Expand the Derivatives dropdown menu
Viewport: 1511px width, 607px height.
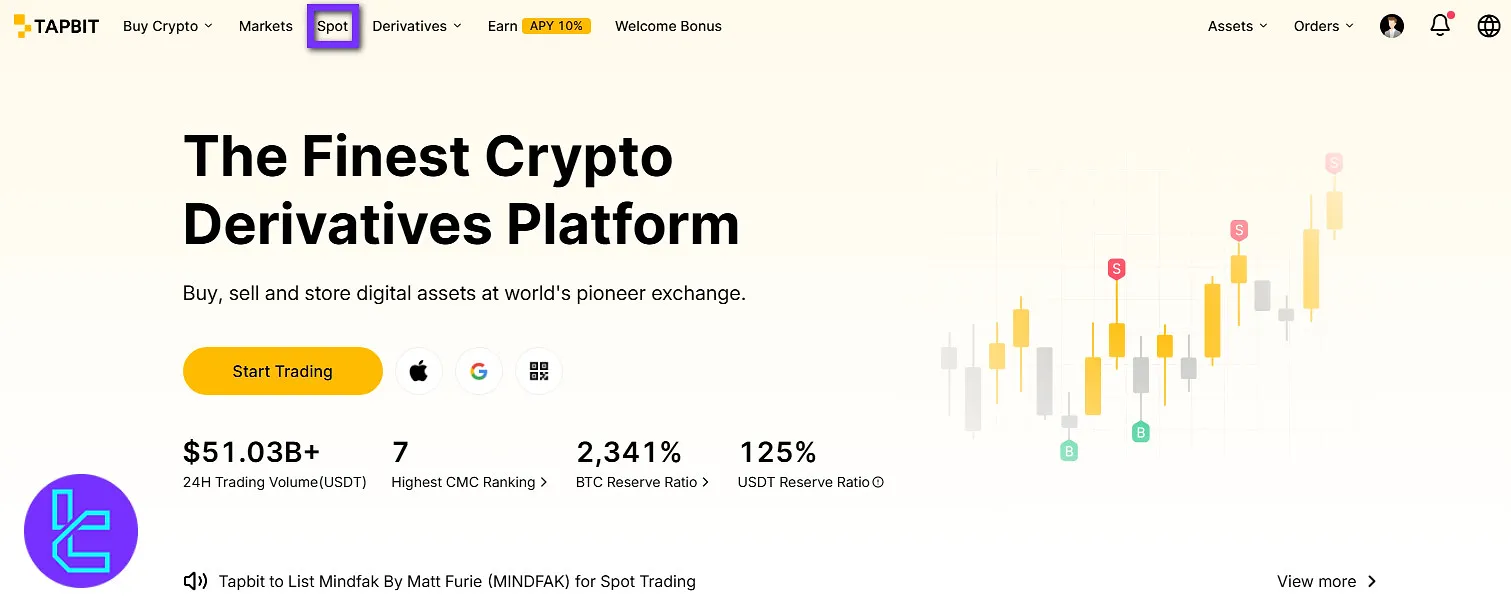coord(416,26)
